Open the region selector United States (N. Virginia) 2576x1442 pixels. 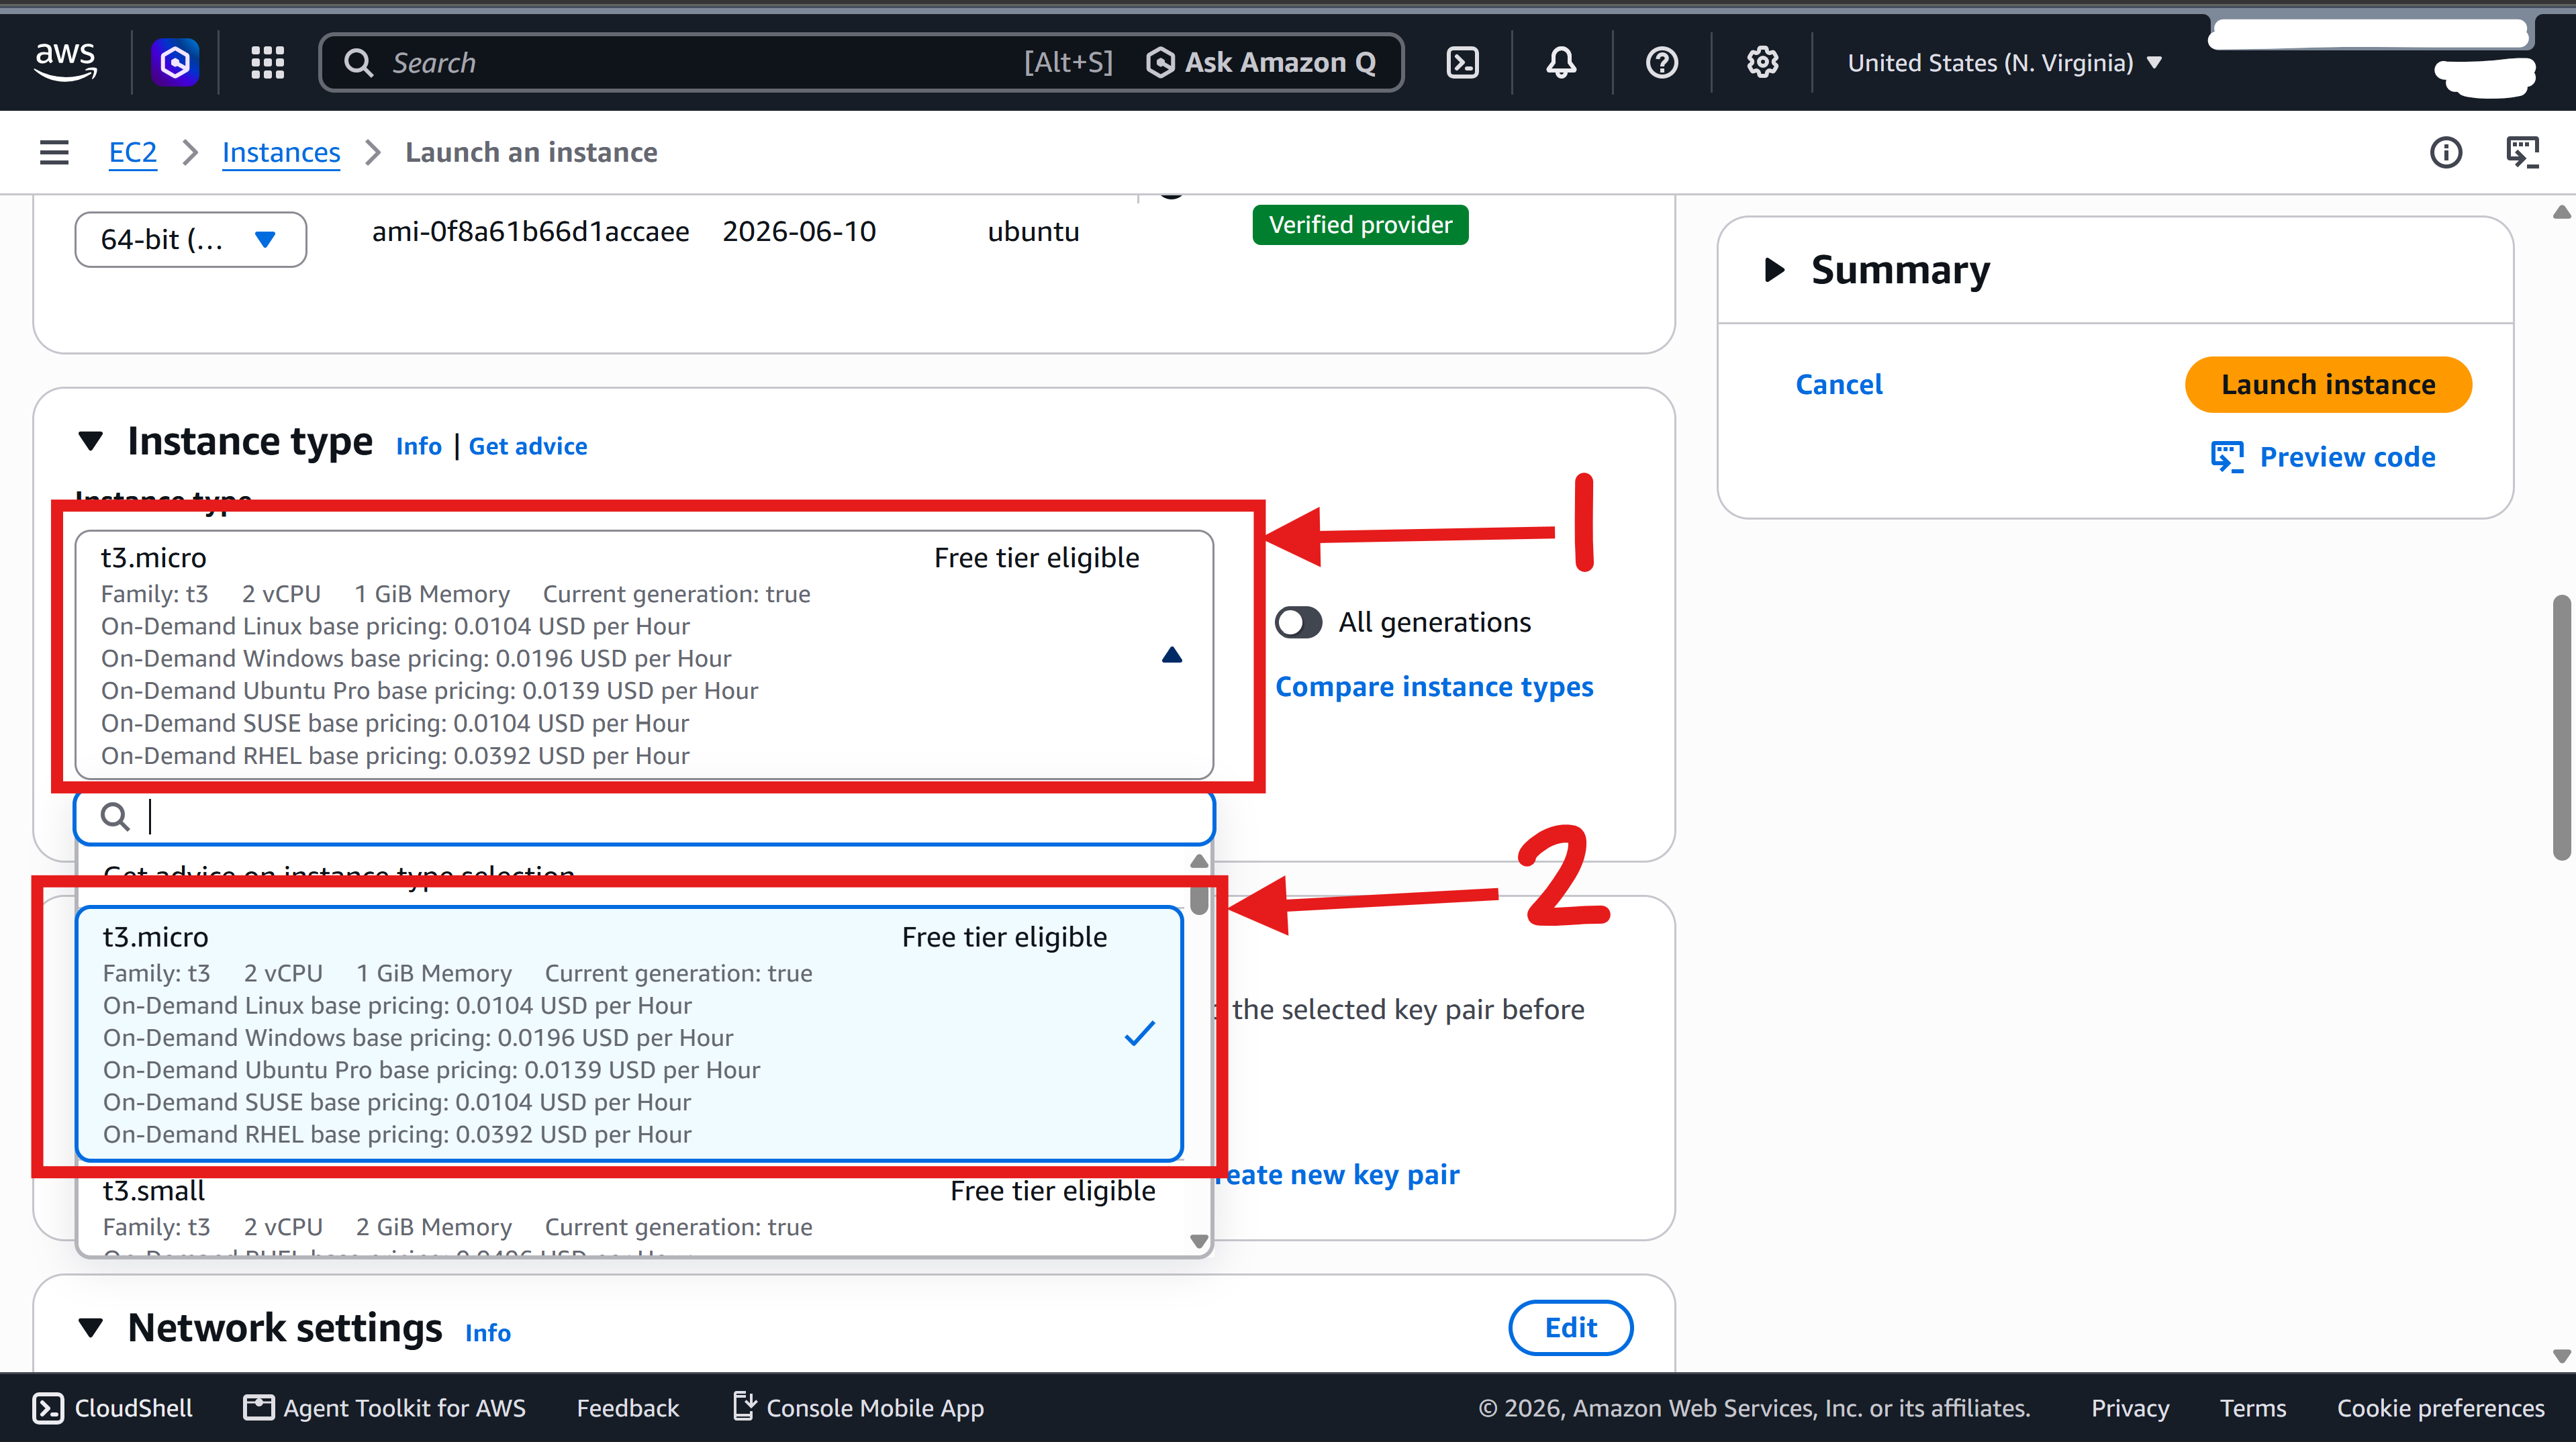click(x=2004, y=62)
